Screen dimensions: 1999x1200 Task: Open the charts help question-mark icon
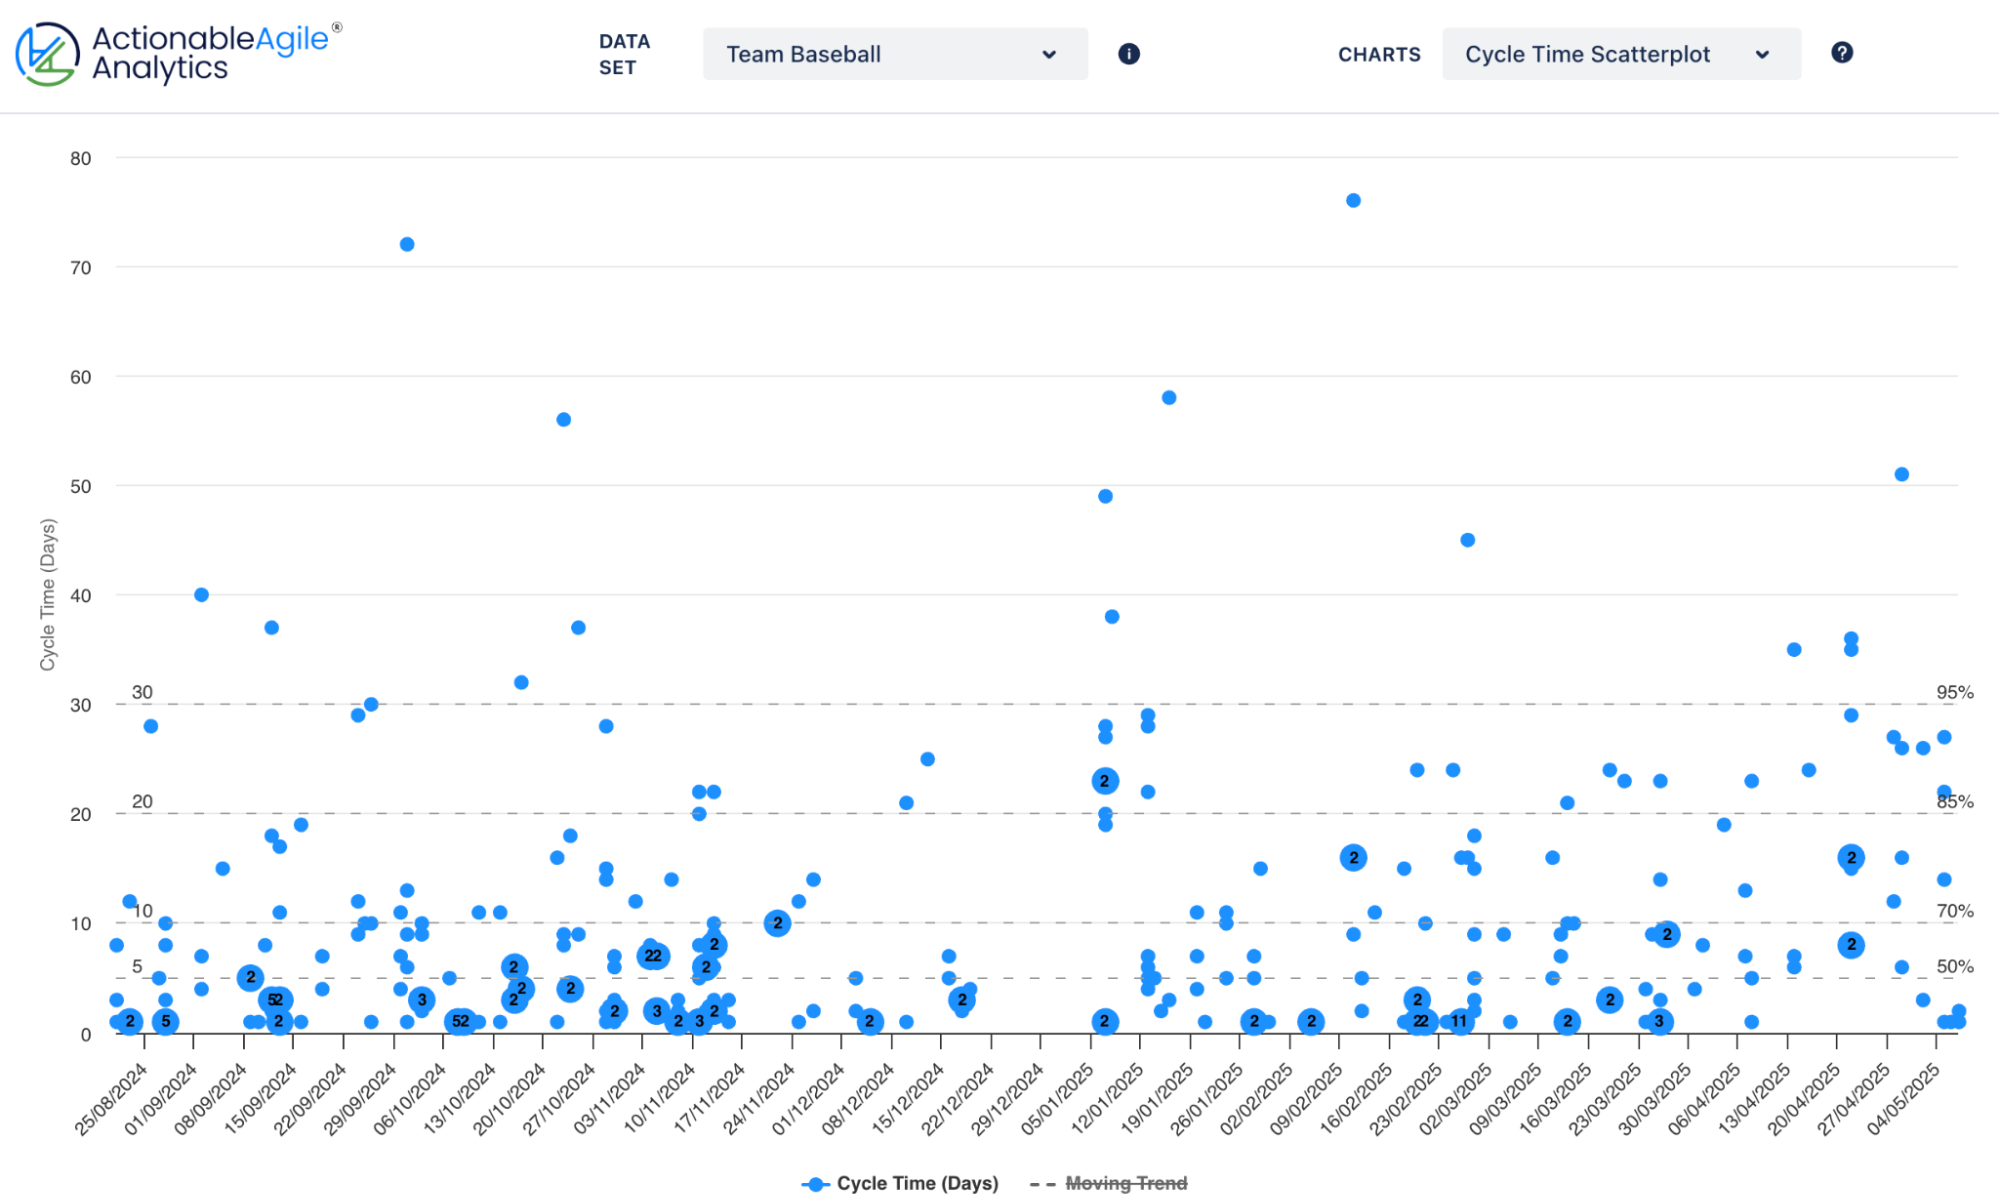click(x=1842, y=53)
